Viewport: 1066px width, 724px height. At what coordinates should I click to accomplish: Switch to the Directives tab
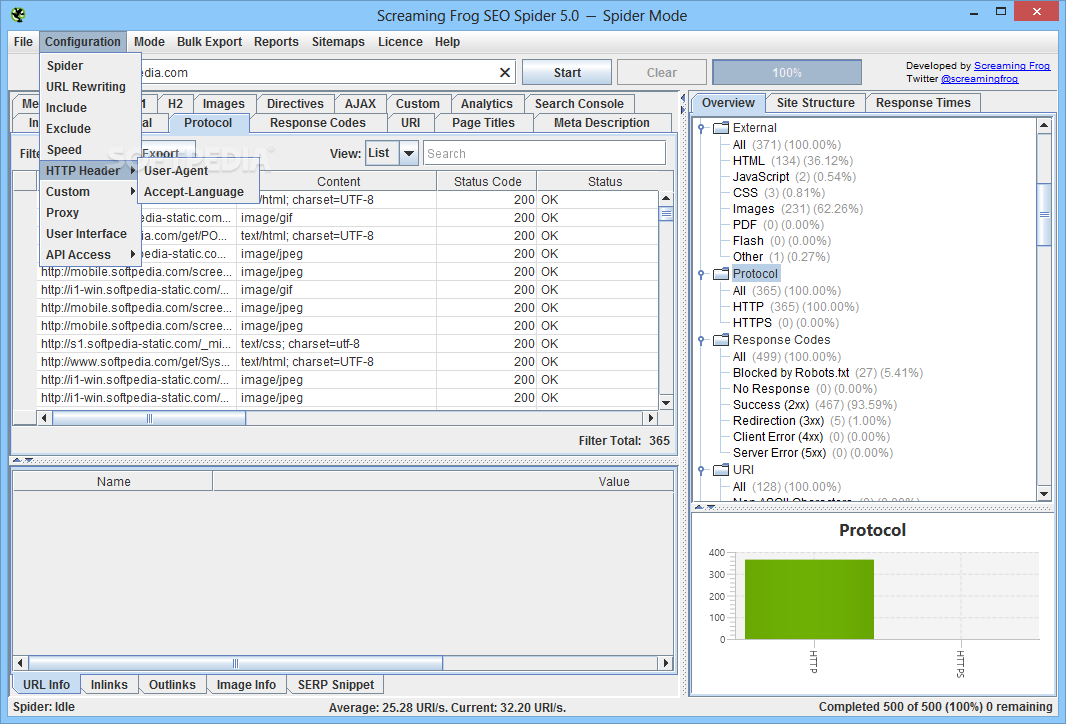[x=295, y=104]
